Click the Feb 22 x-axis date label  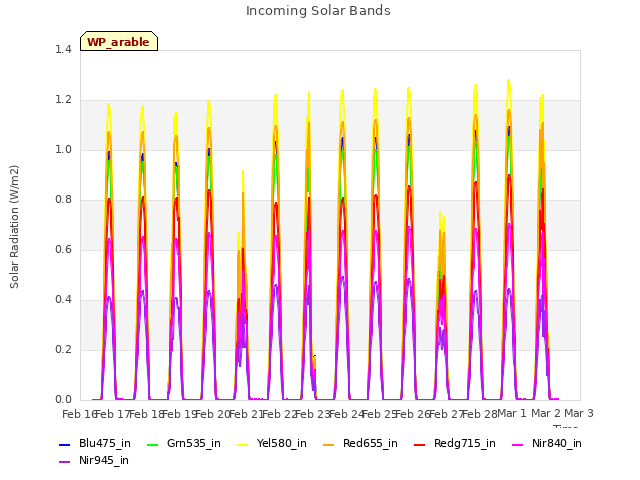pos(279,414)
